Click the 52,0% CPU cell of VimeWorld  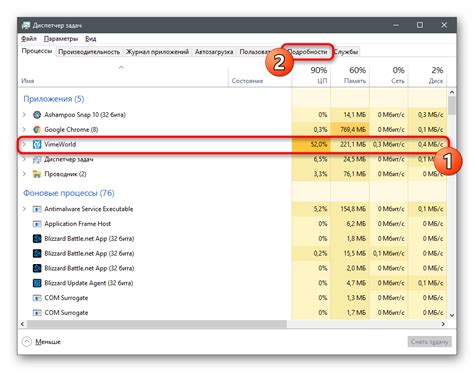(x=311, y=144)
